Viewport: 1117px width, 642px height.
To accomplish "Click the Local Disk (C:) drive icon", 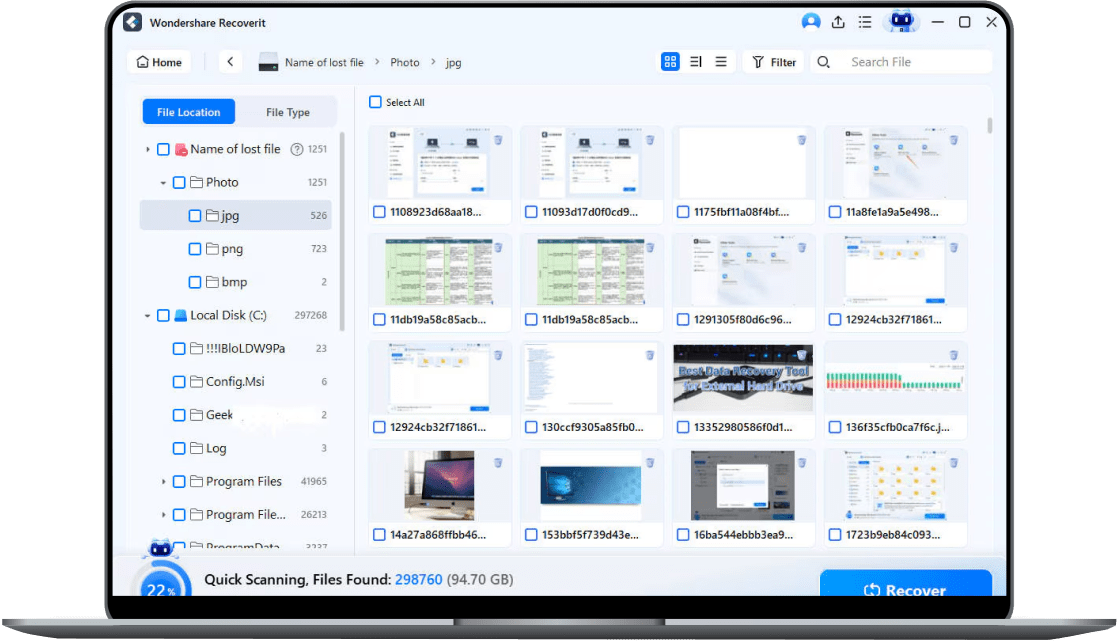I will 180,315.
